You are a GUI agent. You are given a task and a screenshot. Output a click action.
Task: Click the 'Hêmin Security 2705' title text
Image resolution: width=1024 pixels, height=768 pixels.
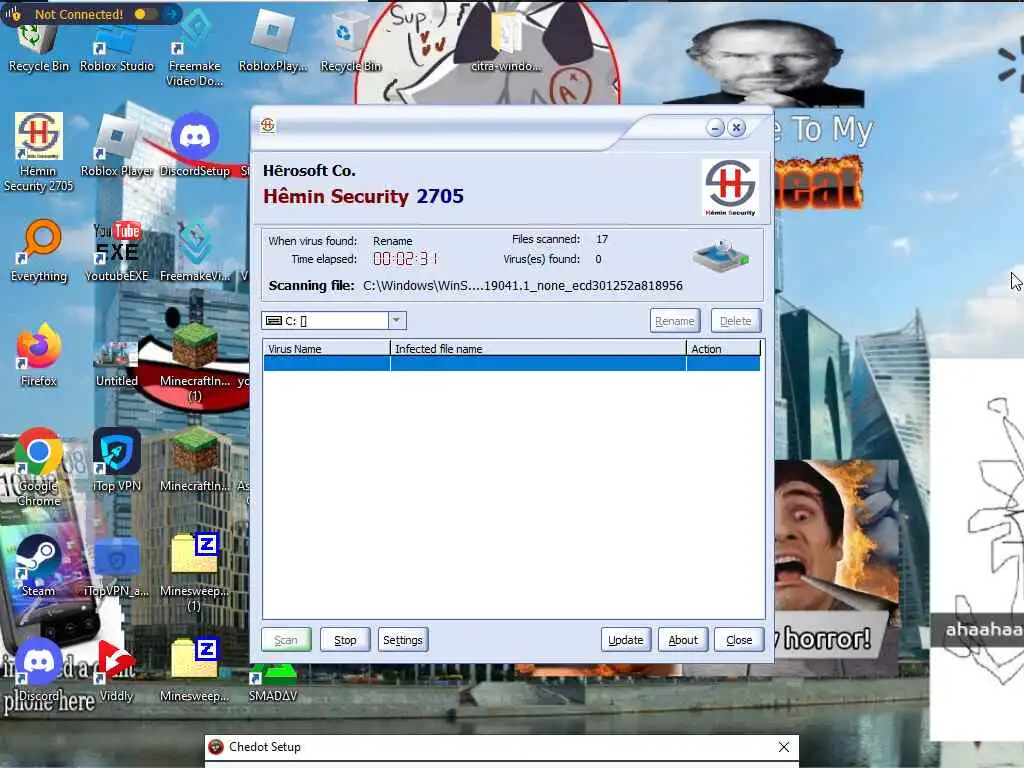coord(363,196)
